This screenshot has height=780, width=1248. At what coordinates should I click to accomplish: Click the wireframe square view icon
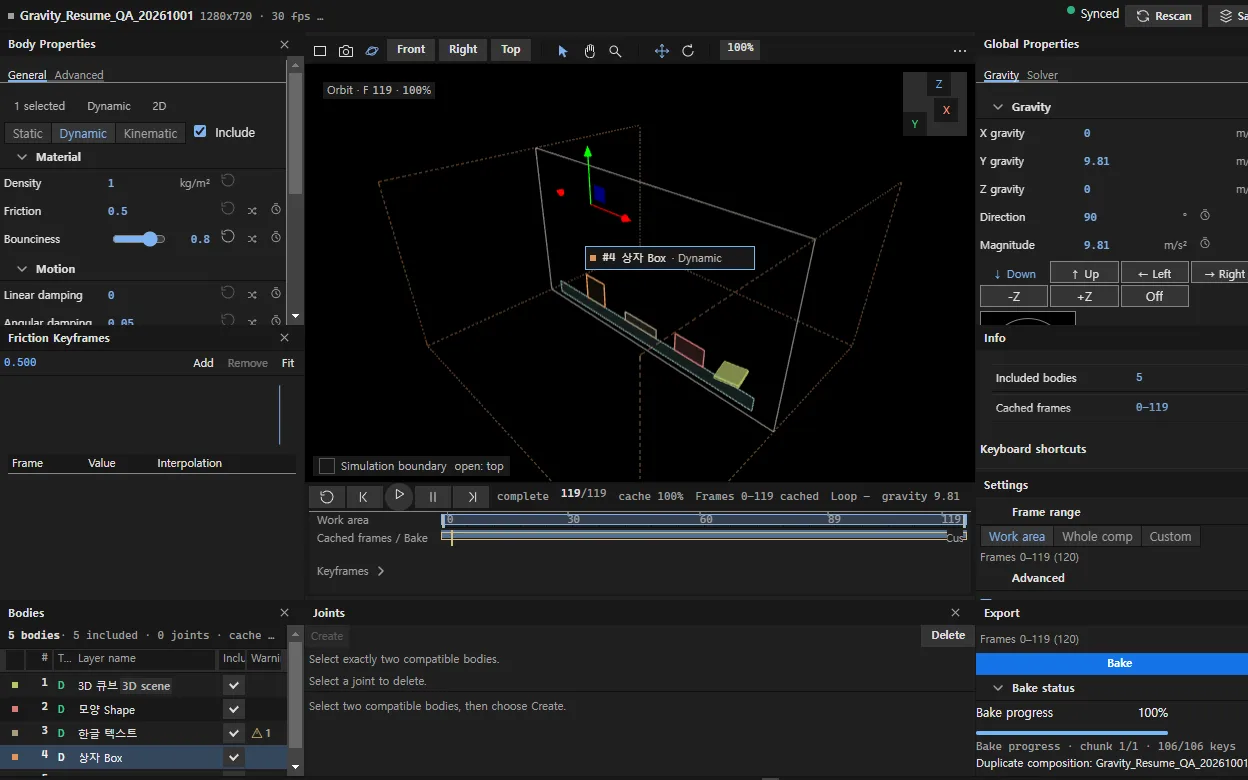click(x=320, y=51)
